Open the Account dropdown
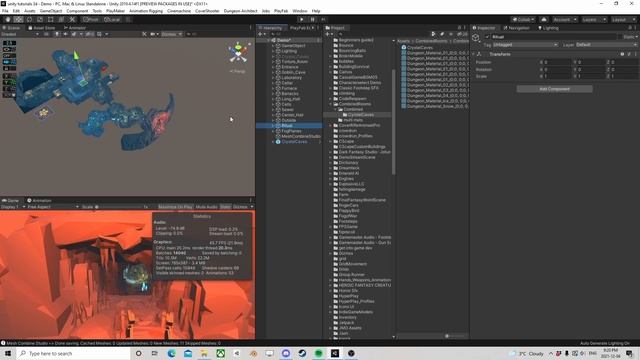Screen dimensions: 640x360 565,20
